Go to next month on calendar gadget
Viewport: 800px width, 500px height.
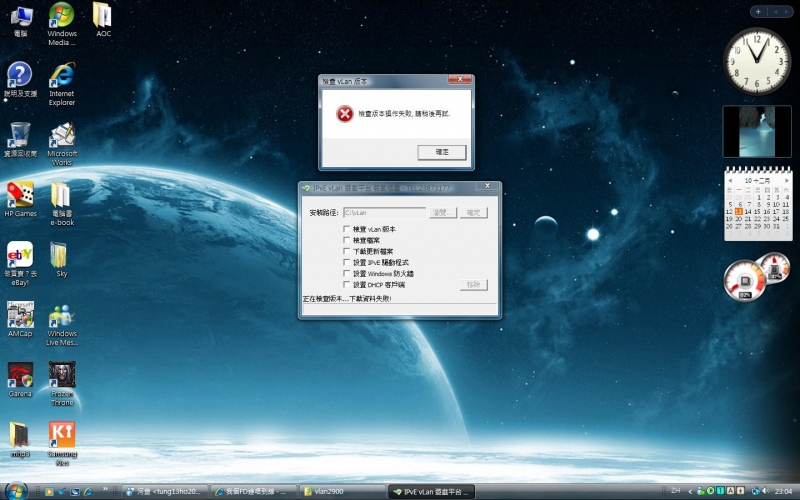787,181
